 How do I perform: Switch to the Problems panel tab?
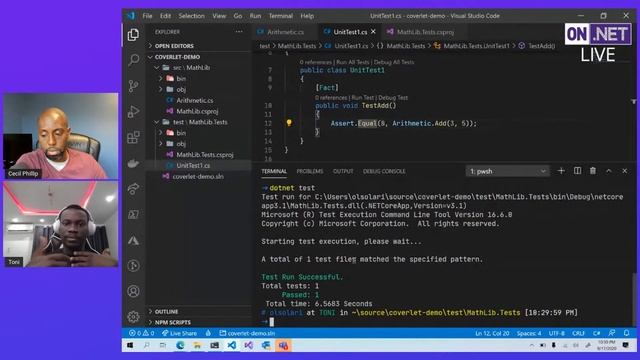point(310,171)
